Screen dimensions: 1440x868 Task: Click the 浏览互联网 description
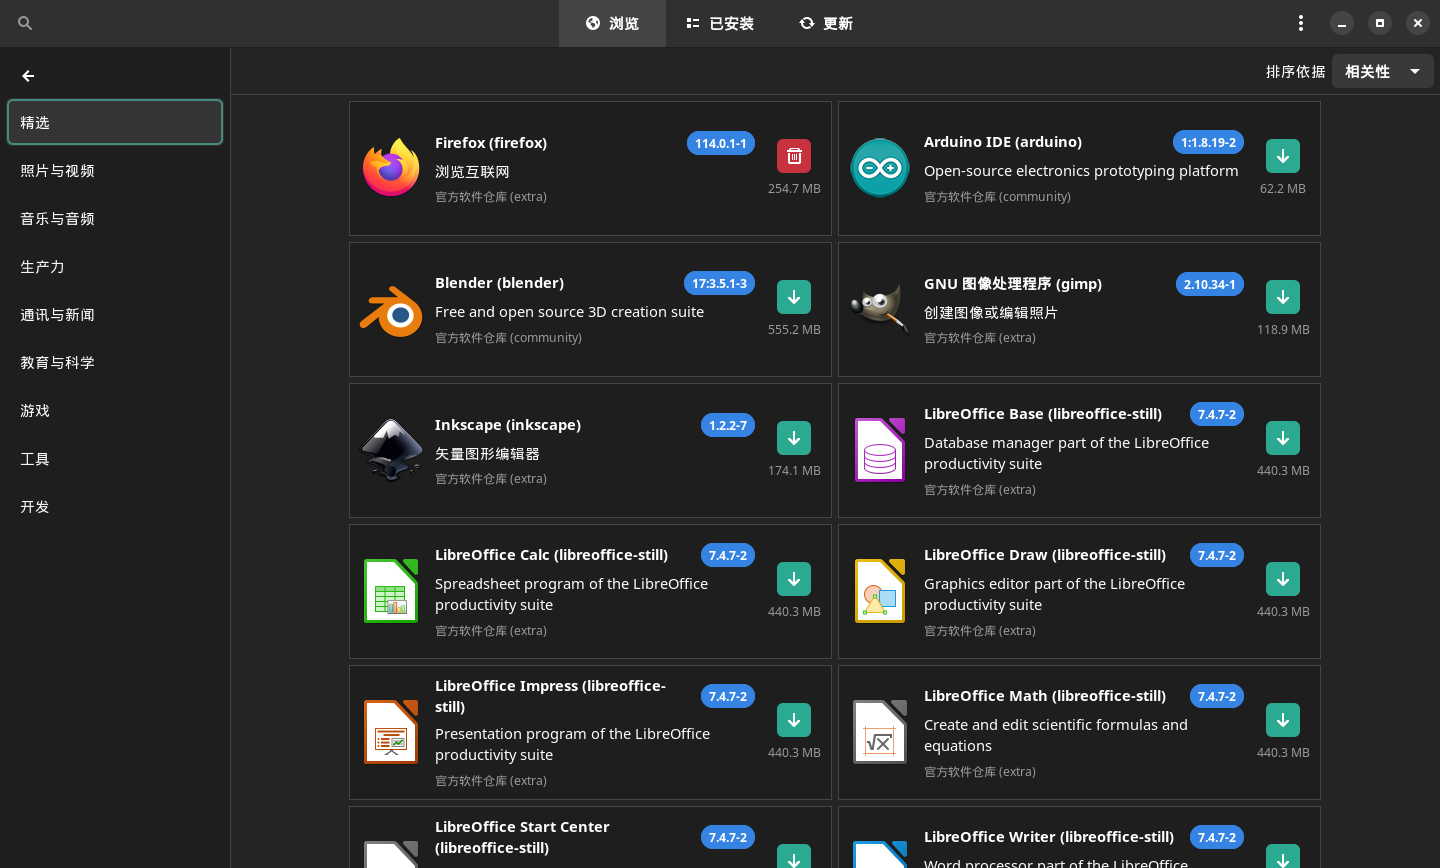coord(472,172)
